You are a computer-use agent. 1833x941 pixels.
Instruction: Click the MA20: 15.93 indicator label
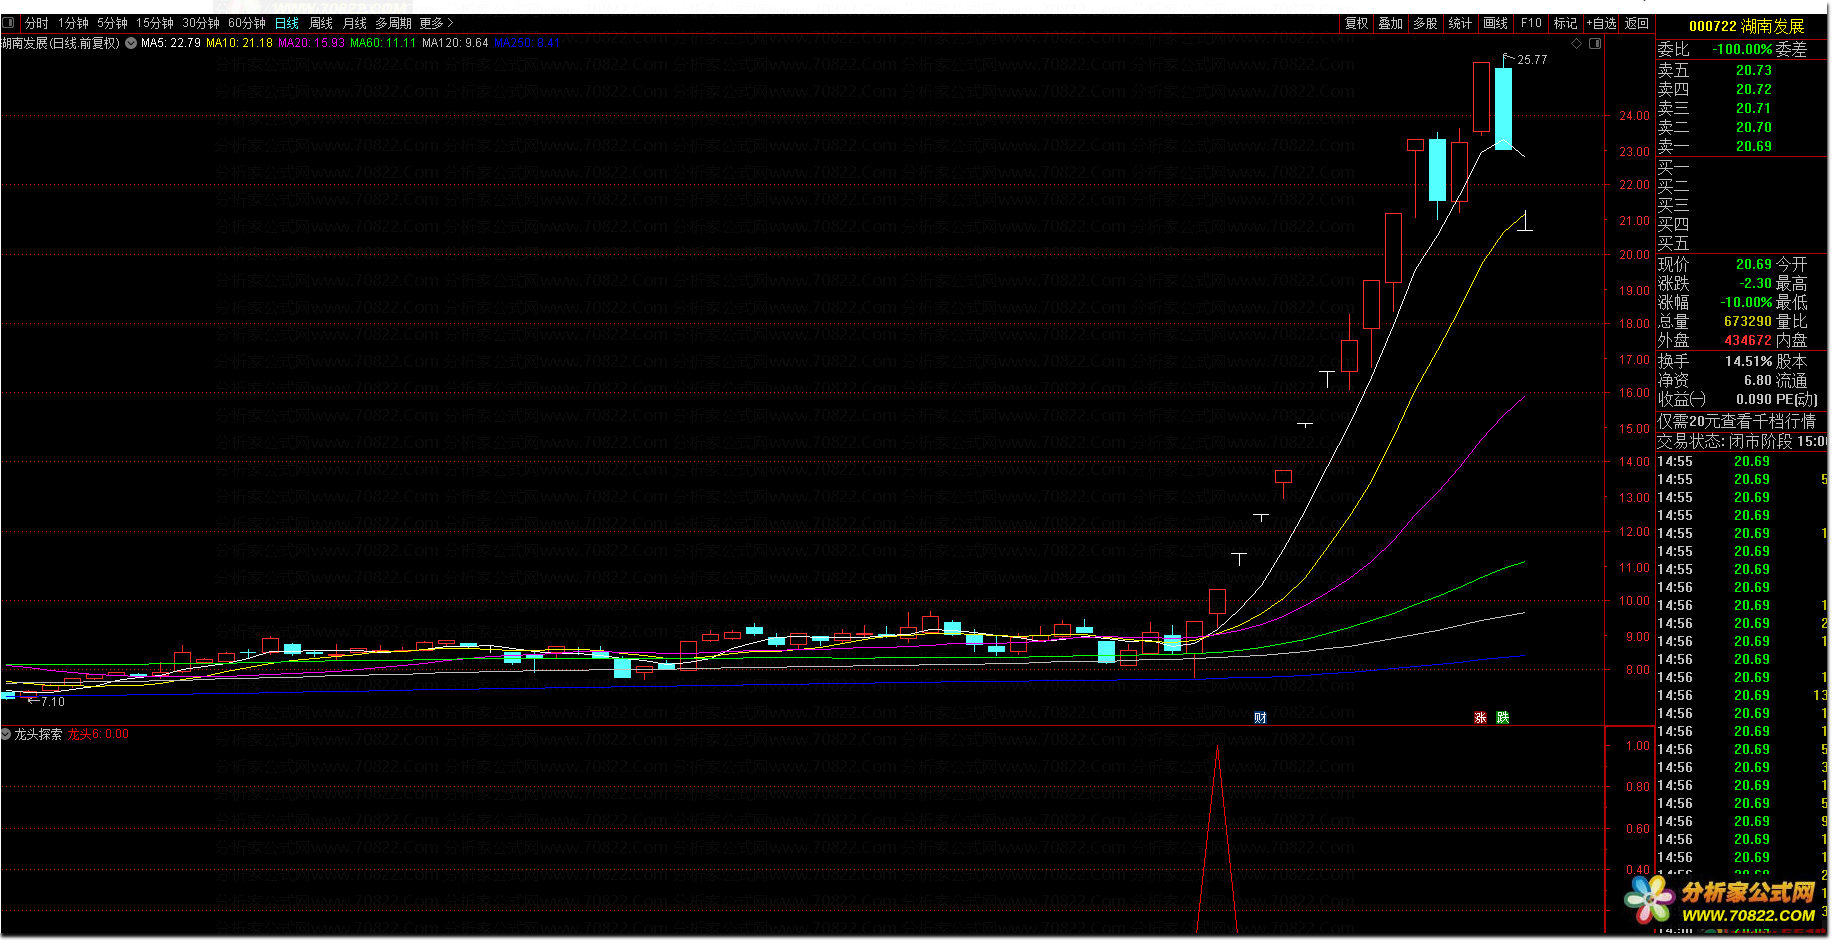(x=311, y=43)
